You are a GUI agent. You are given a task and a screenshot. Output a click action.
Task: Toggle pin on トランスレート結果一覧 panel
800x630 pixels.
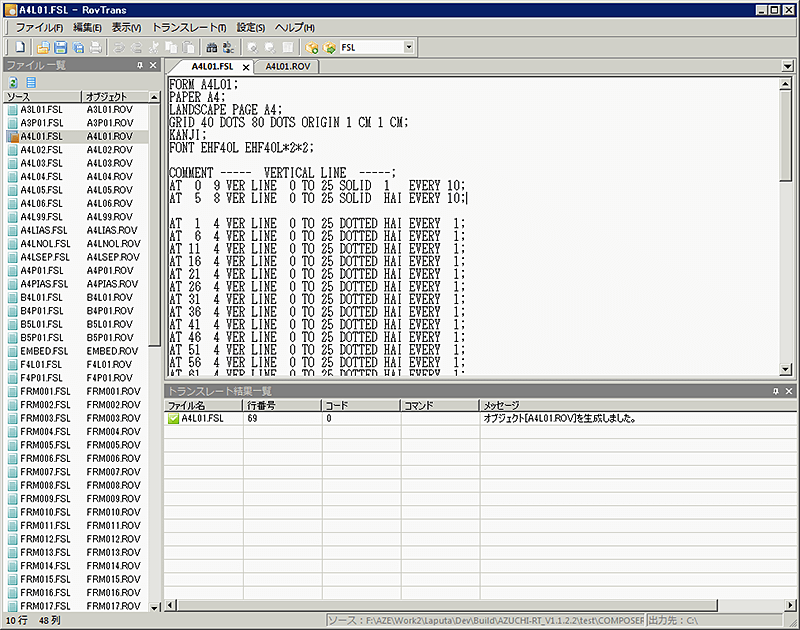775,391
